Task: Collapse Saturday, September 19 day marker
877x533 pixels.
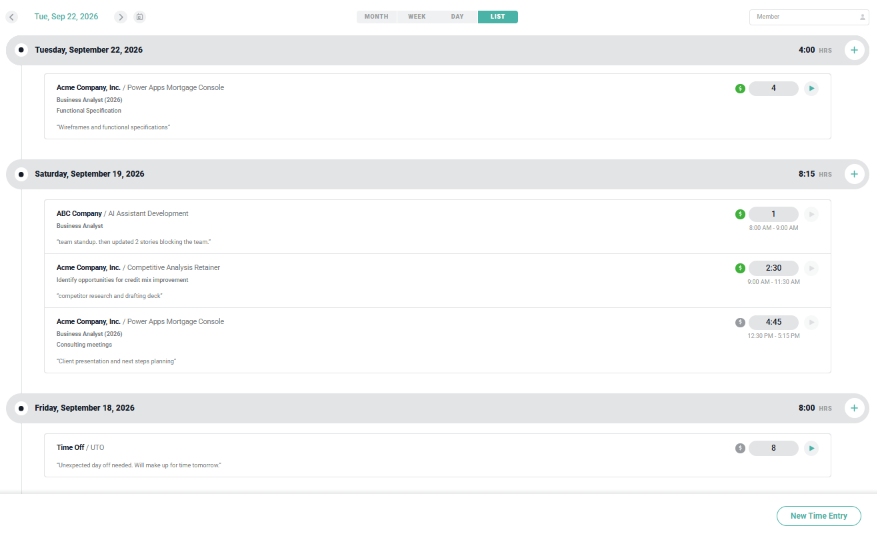Action: (x=21, y=174)
